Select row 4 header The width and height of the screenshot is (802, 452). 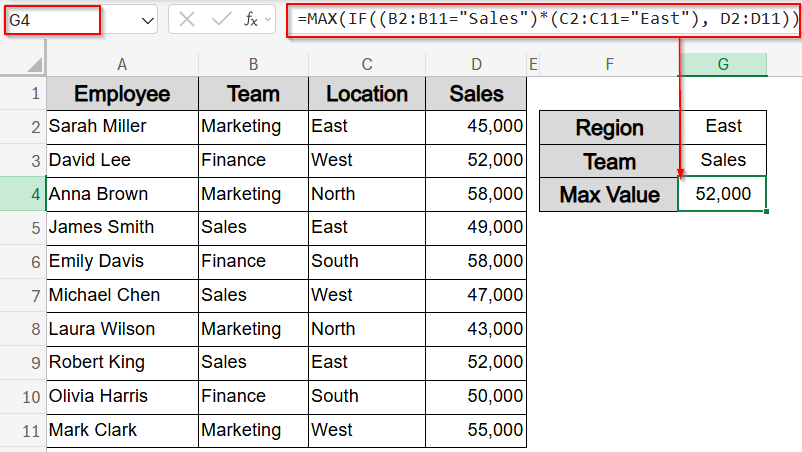click(23, 194)
